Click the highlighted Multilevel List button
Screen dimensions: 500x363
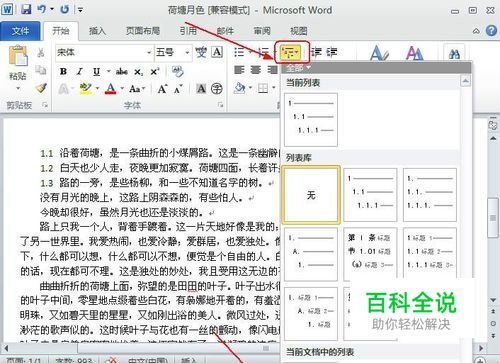tap(291, 52)
